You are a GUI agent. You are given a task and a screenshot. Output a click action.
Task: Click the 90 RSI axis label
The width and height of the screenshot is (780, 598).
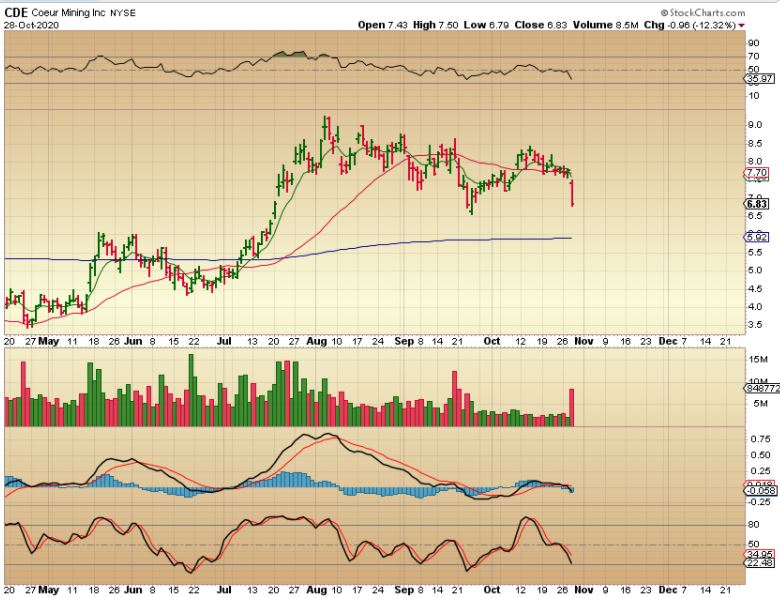[x=754, y=43]
